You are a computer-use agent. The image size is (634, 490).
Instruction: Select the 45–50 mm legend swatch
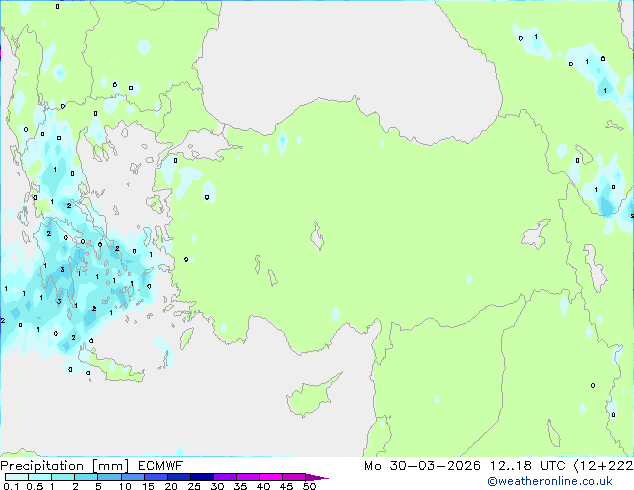click(x=294, y=477)
